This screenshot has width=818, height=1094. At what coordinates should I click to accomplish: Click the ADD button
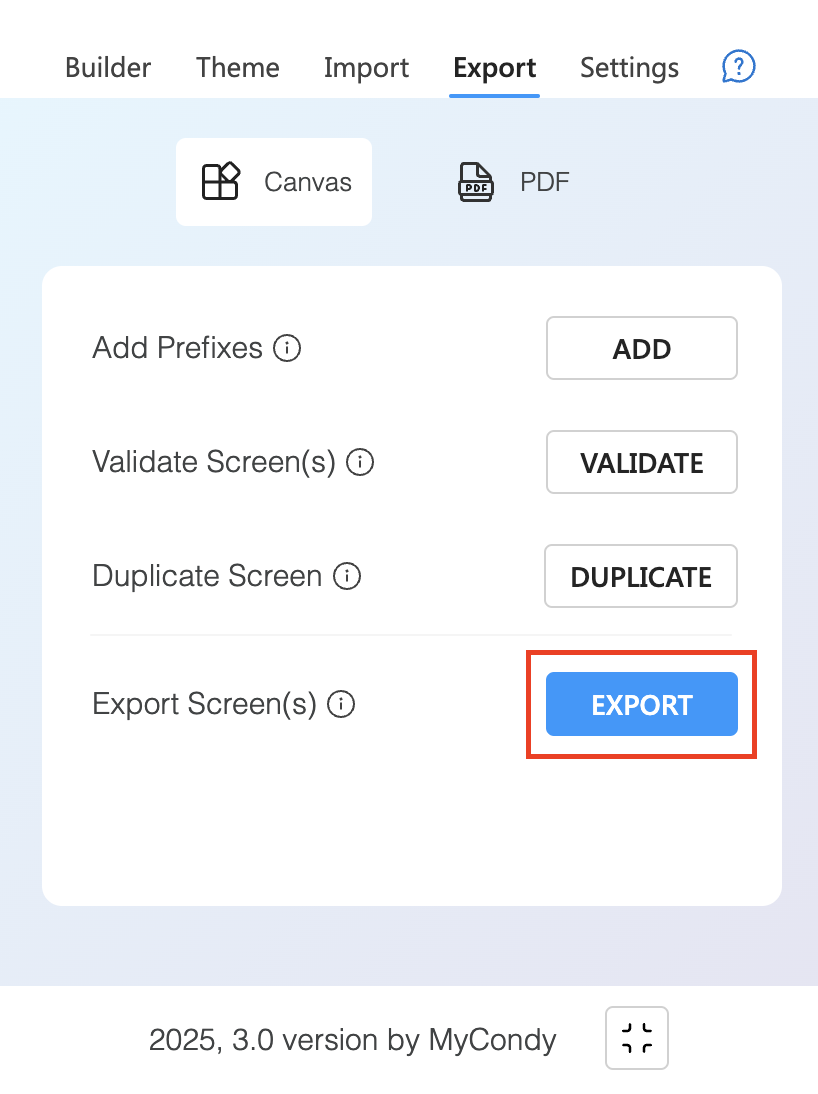click(641, 348)
